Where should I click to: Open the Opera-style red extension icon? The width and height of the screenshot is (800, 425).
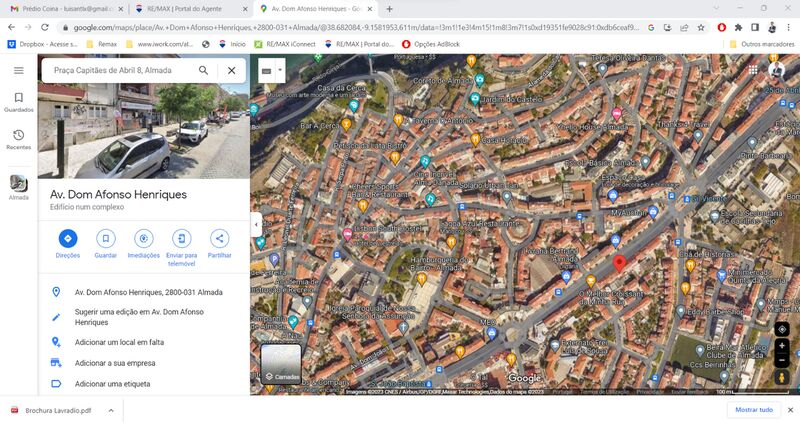point(721,28)
